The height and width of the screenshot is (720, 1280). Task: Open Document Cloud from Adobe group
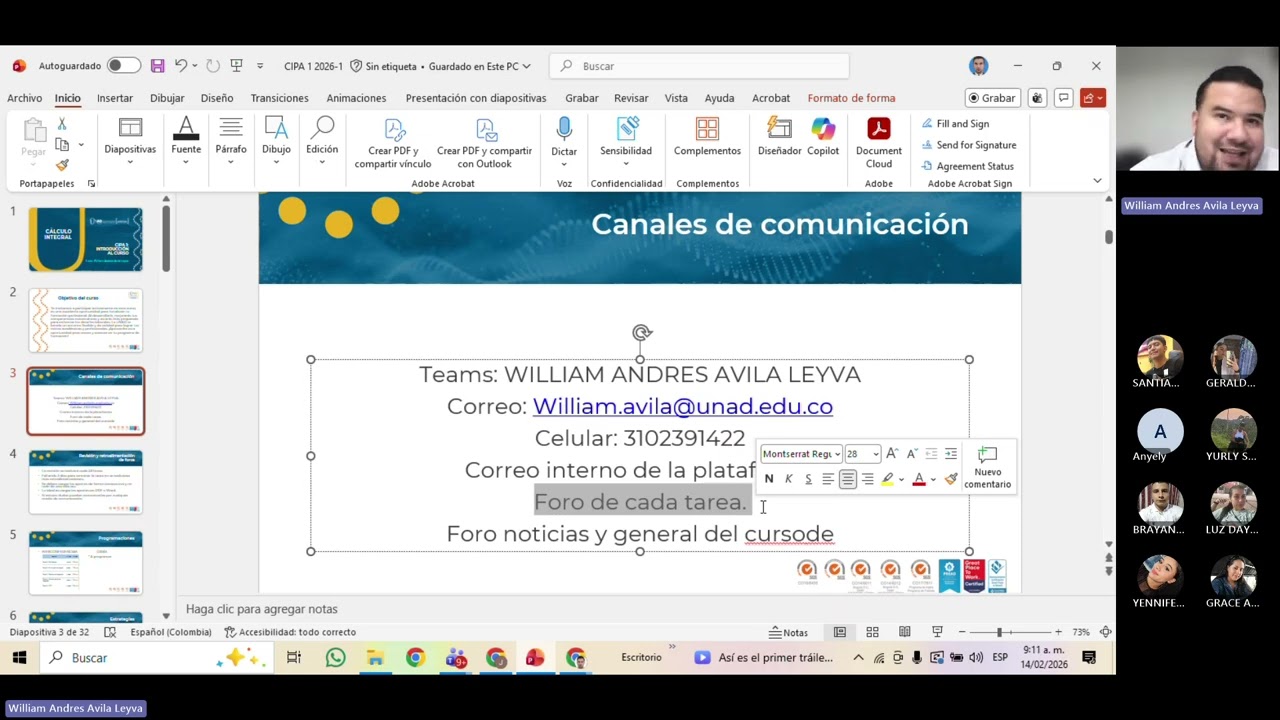[x=879, y=144]
